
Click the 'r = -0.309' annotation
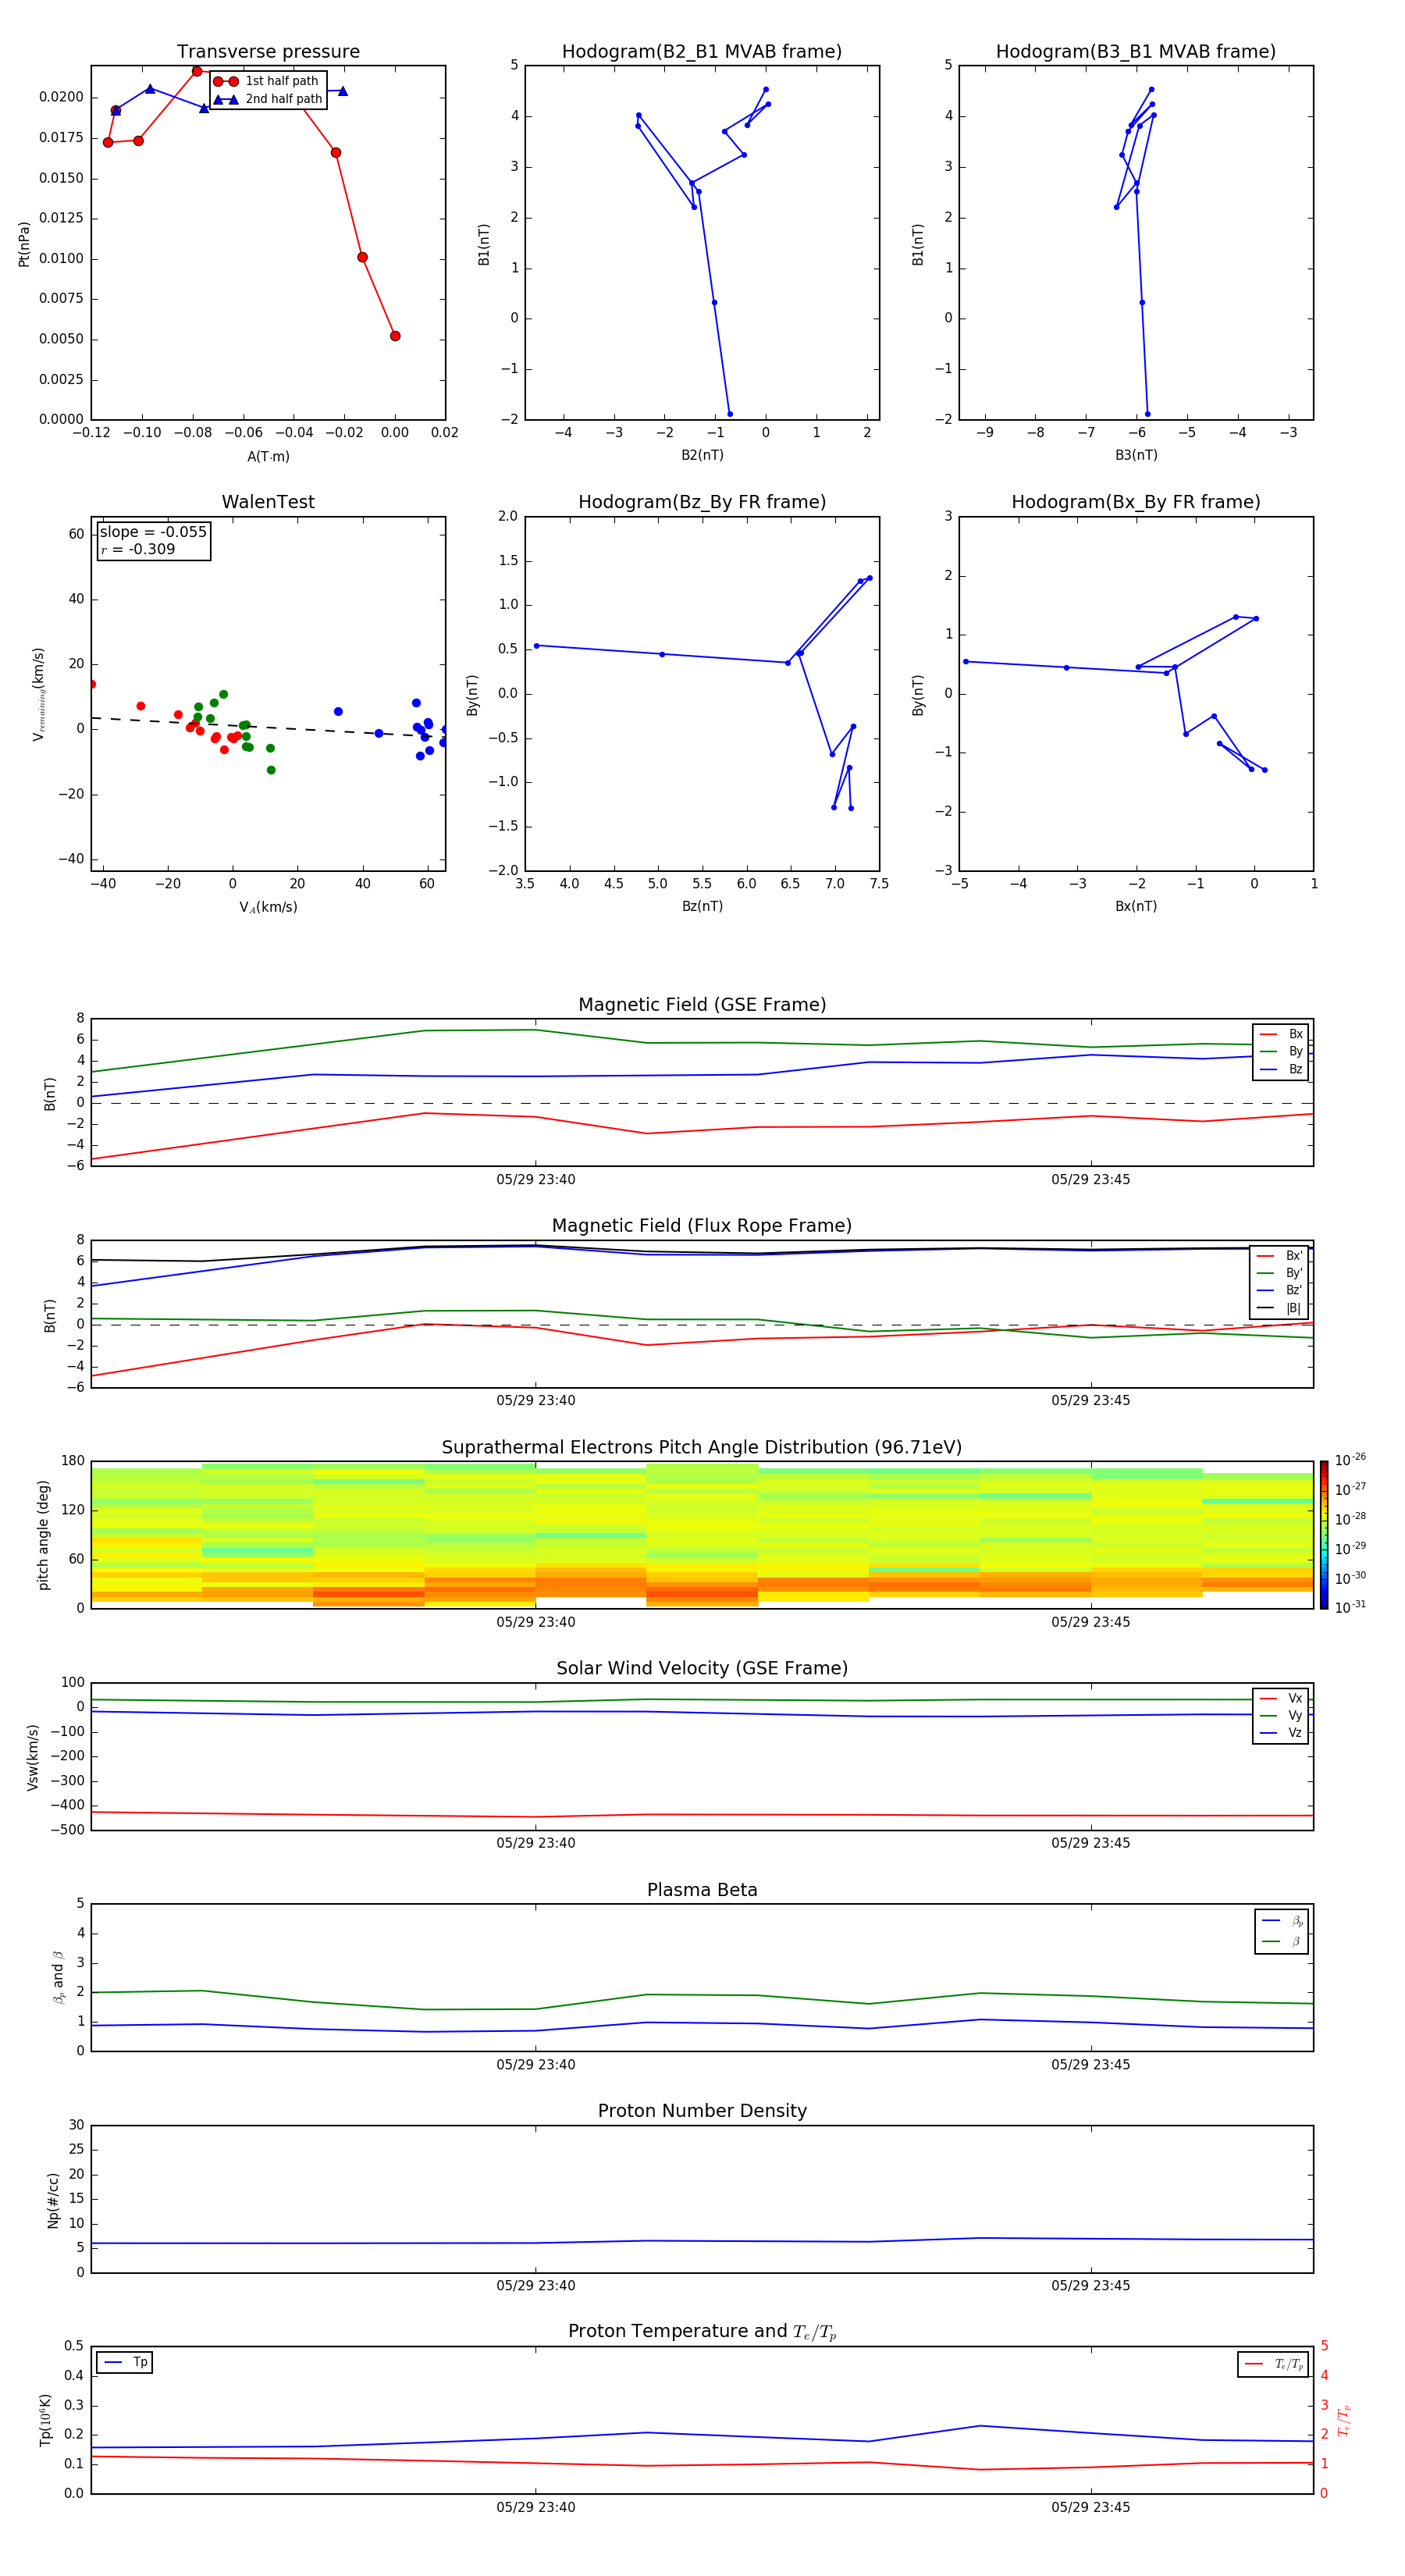click(x=138, y=549)
